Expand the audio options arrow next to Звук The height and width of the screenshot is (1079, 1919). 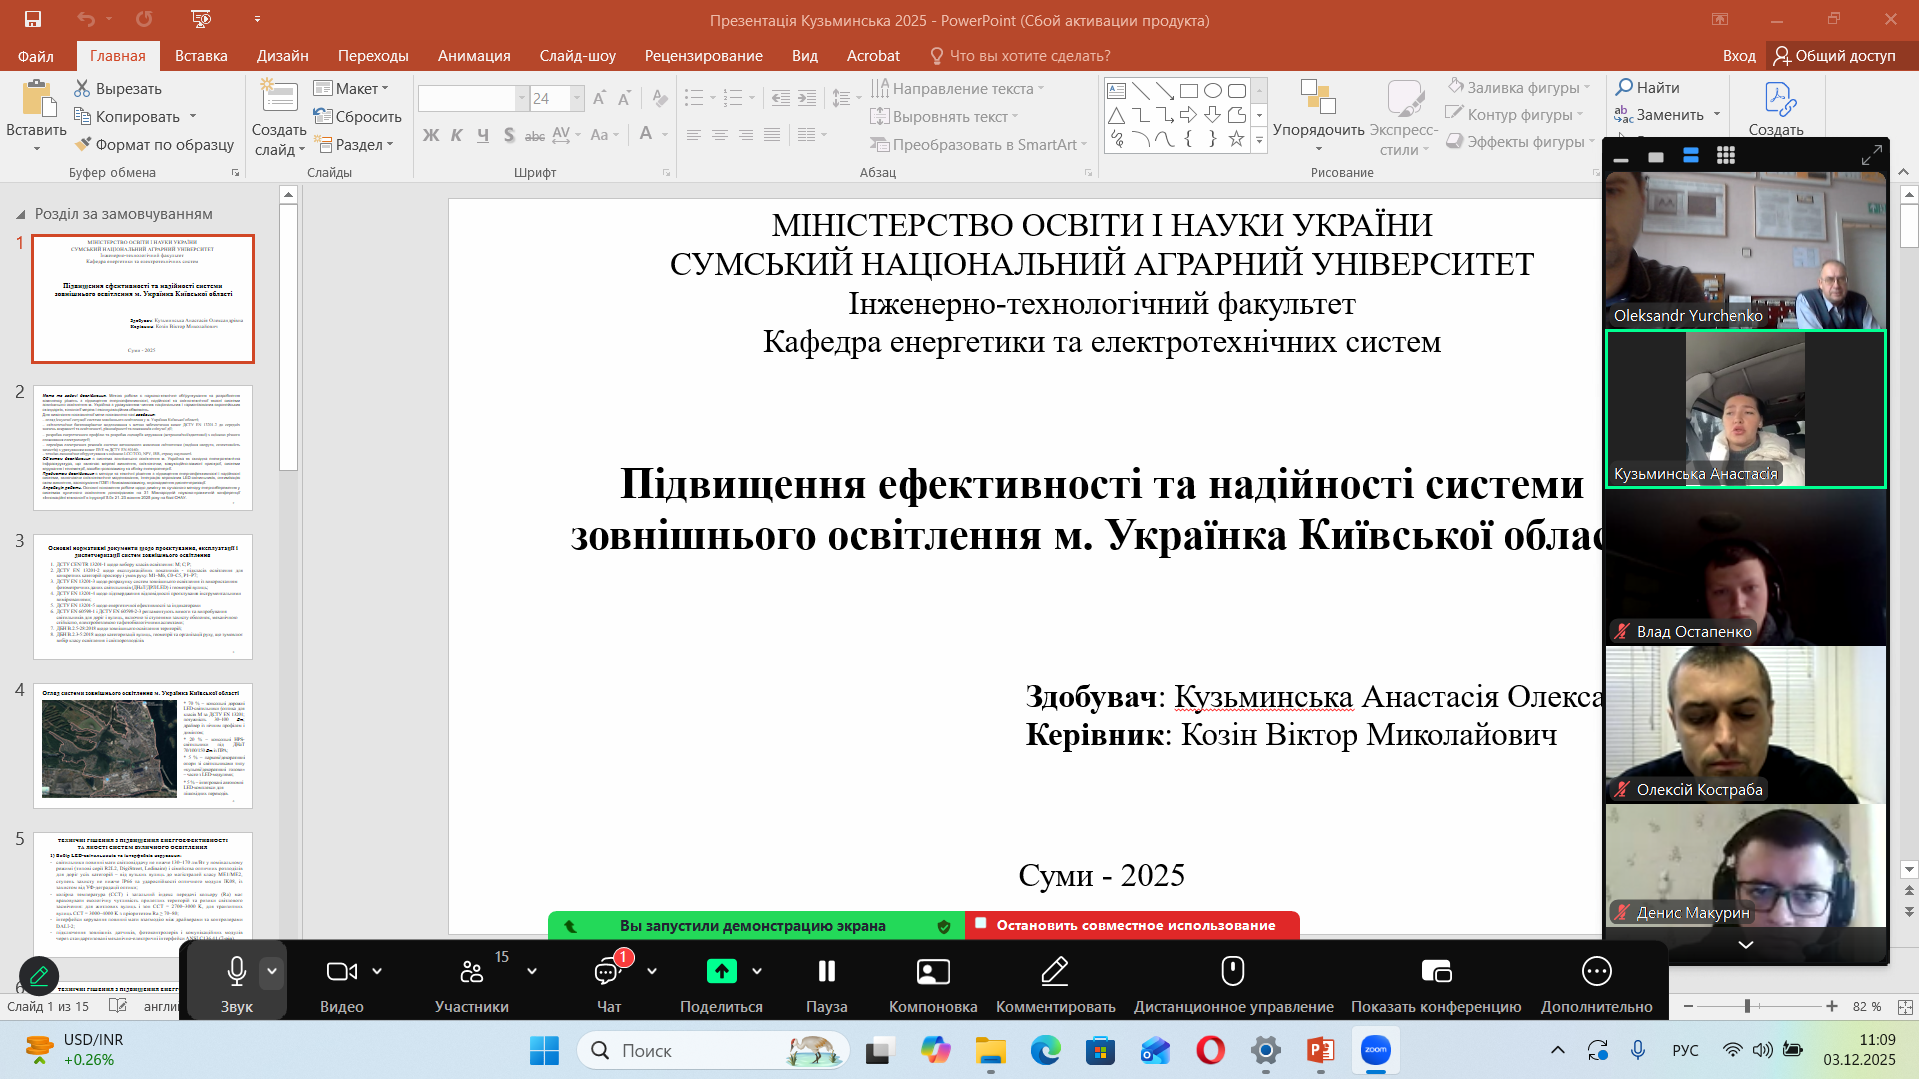click(x=272, y=971)
